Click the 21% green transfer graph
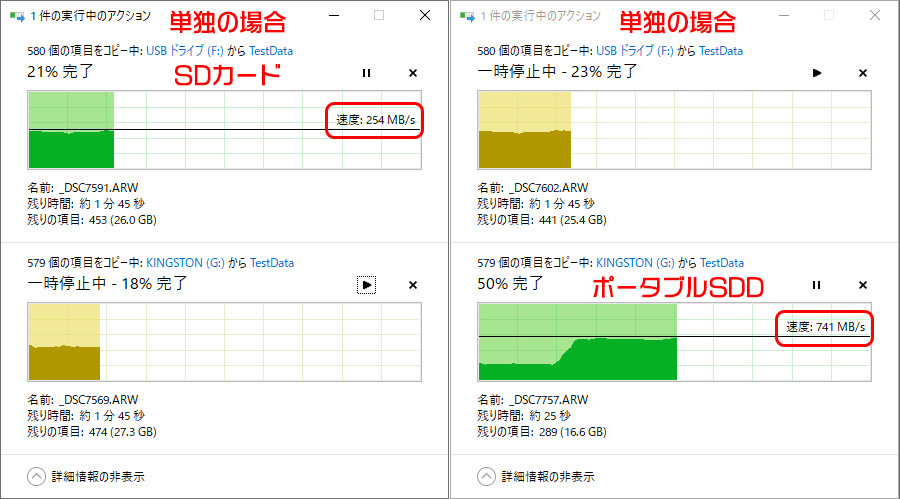The image size is (900, 499). tap(224, 130)
